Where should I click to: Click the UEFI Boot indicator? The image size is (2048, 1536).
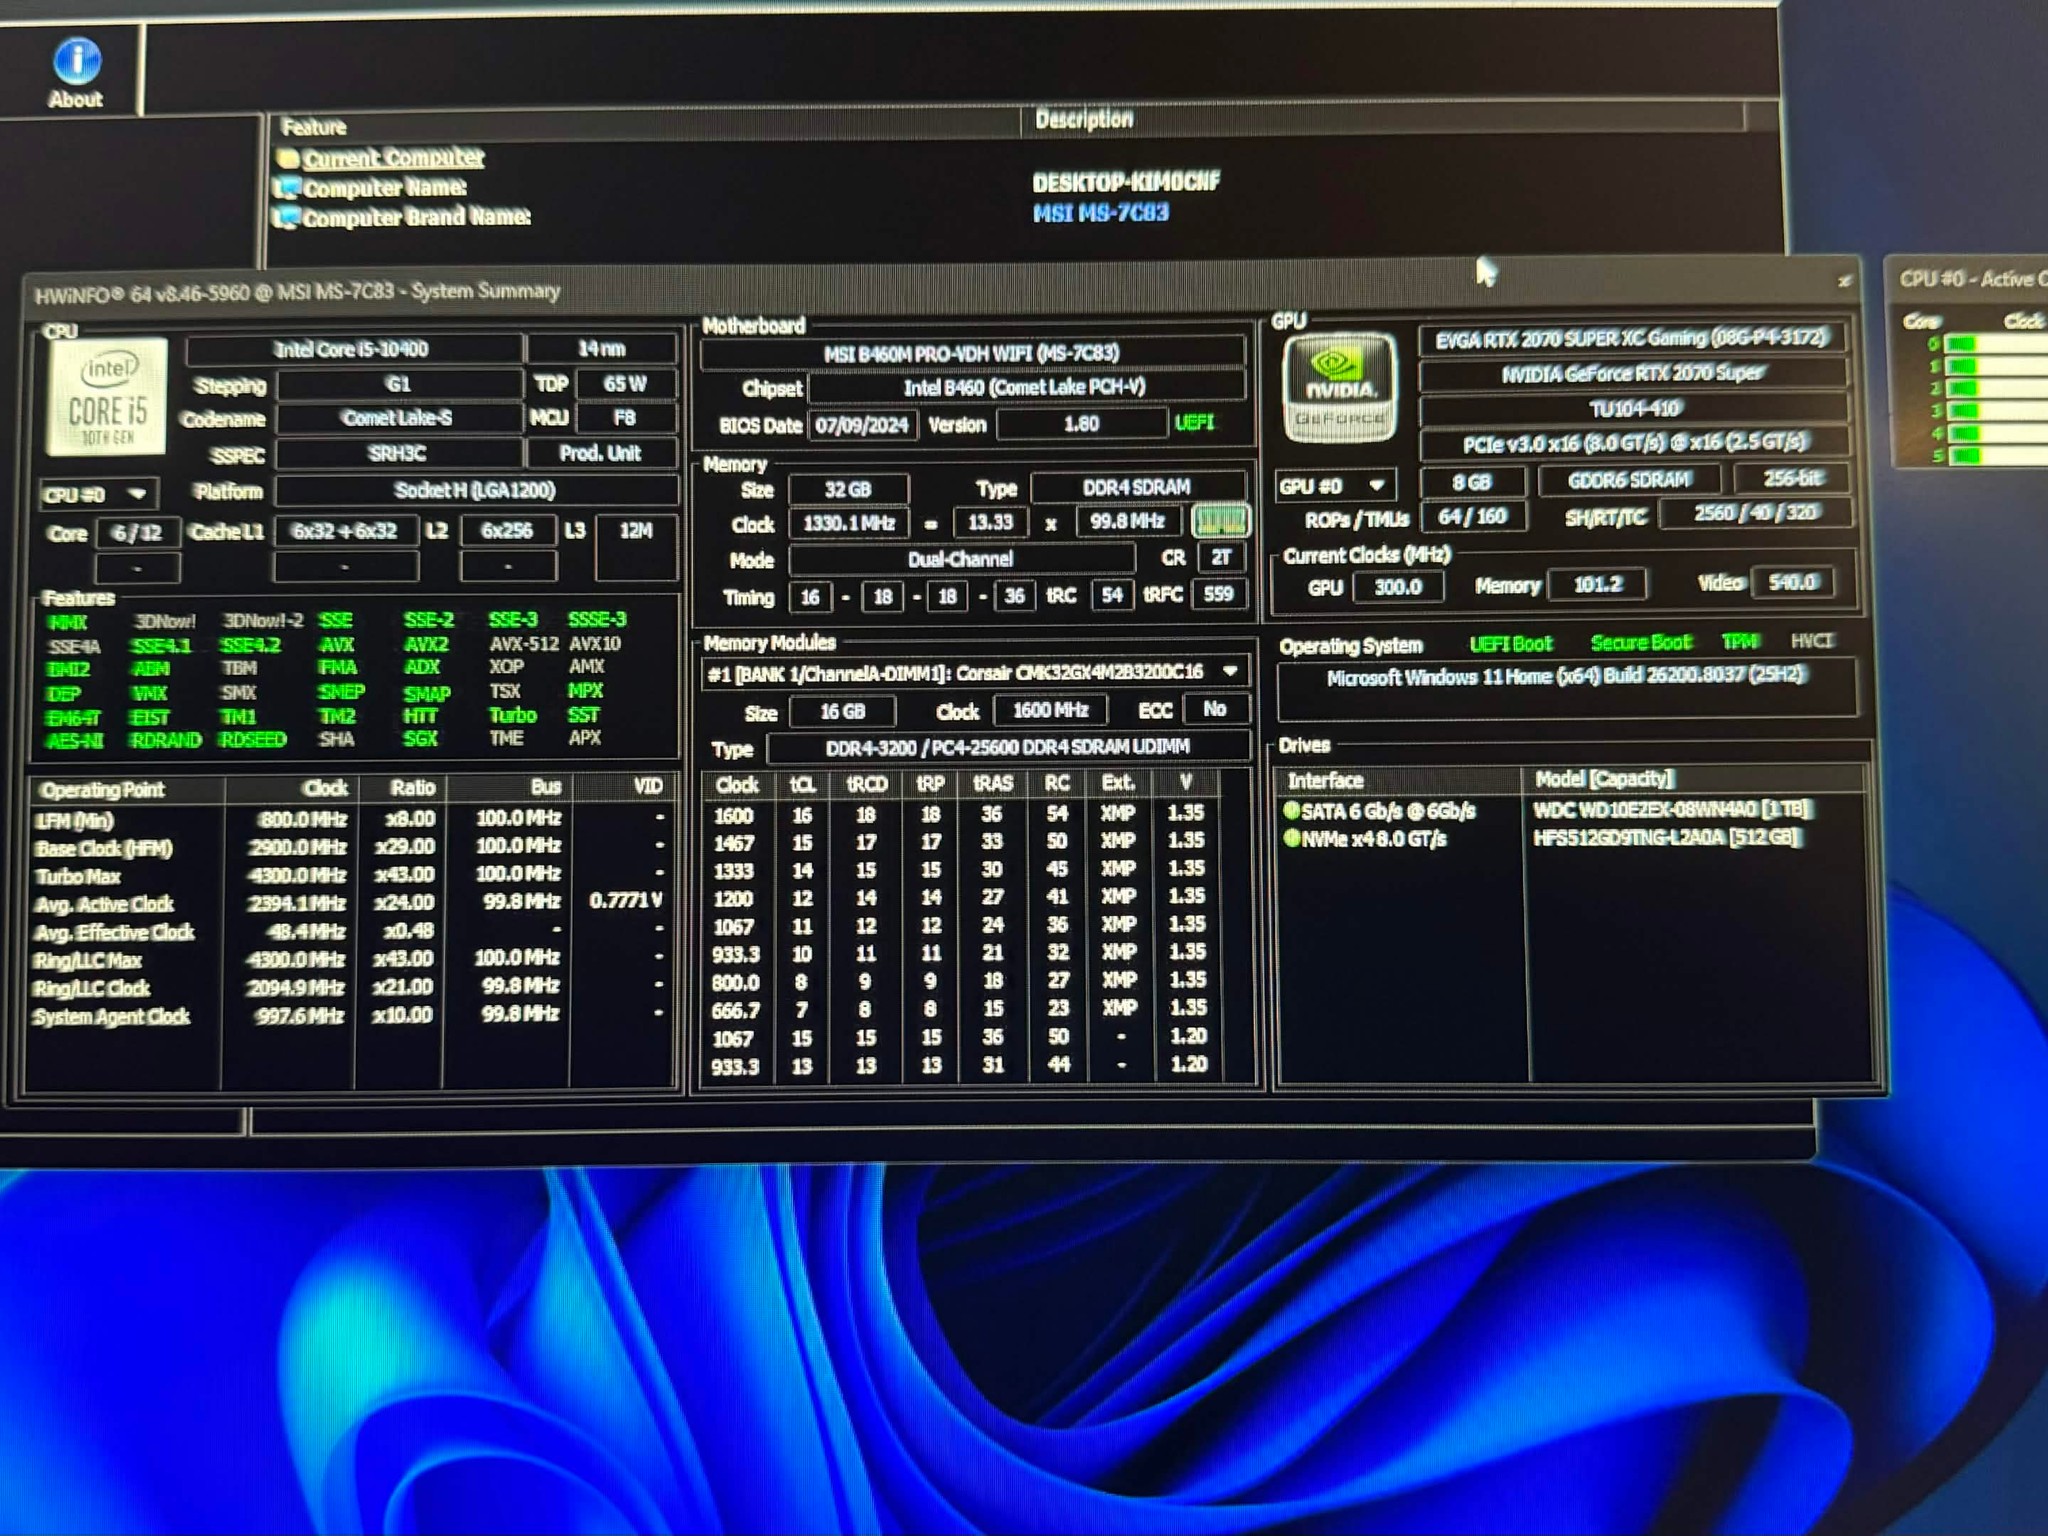tap(1511, 644)
